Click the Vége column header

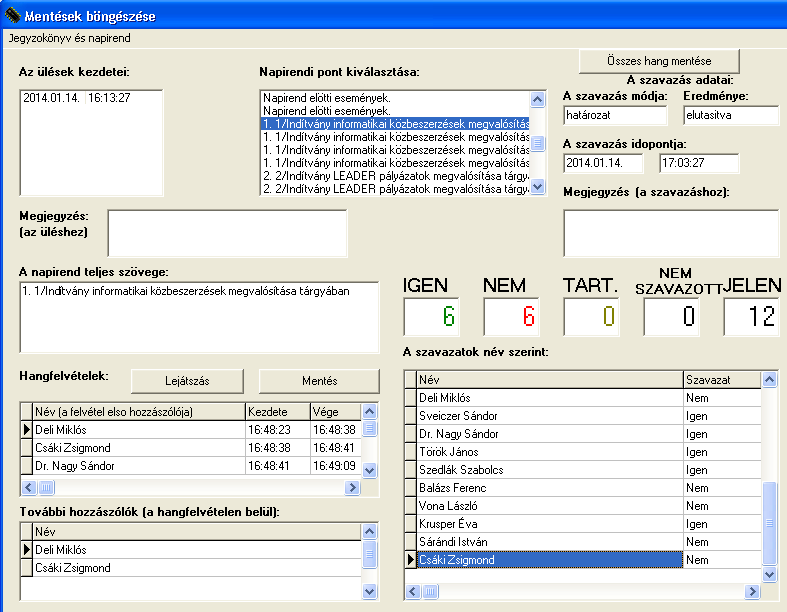[335, 412]
